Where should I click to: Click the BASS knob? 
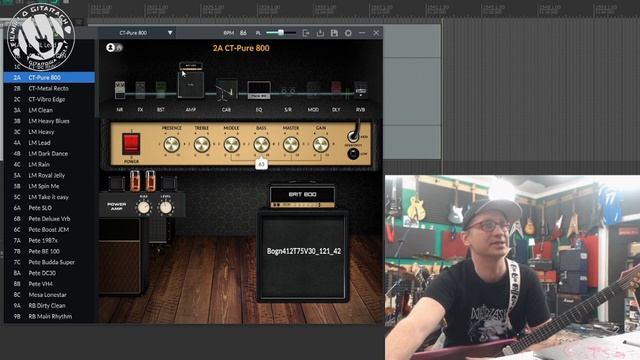[x=261, y=144]
